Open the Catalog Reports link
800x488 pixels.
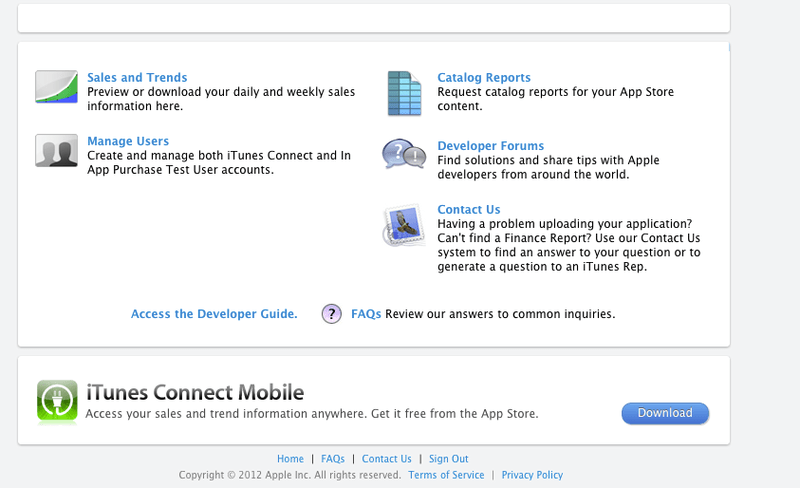(484, 78)
